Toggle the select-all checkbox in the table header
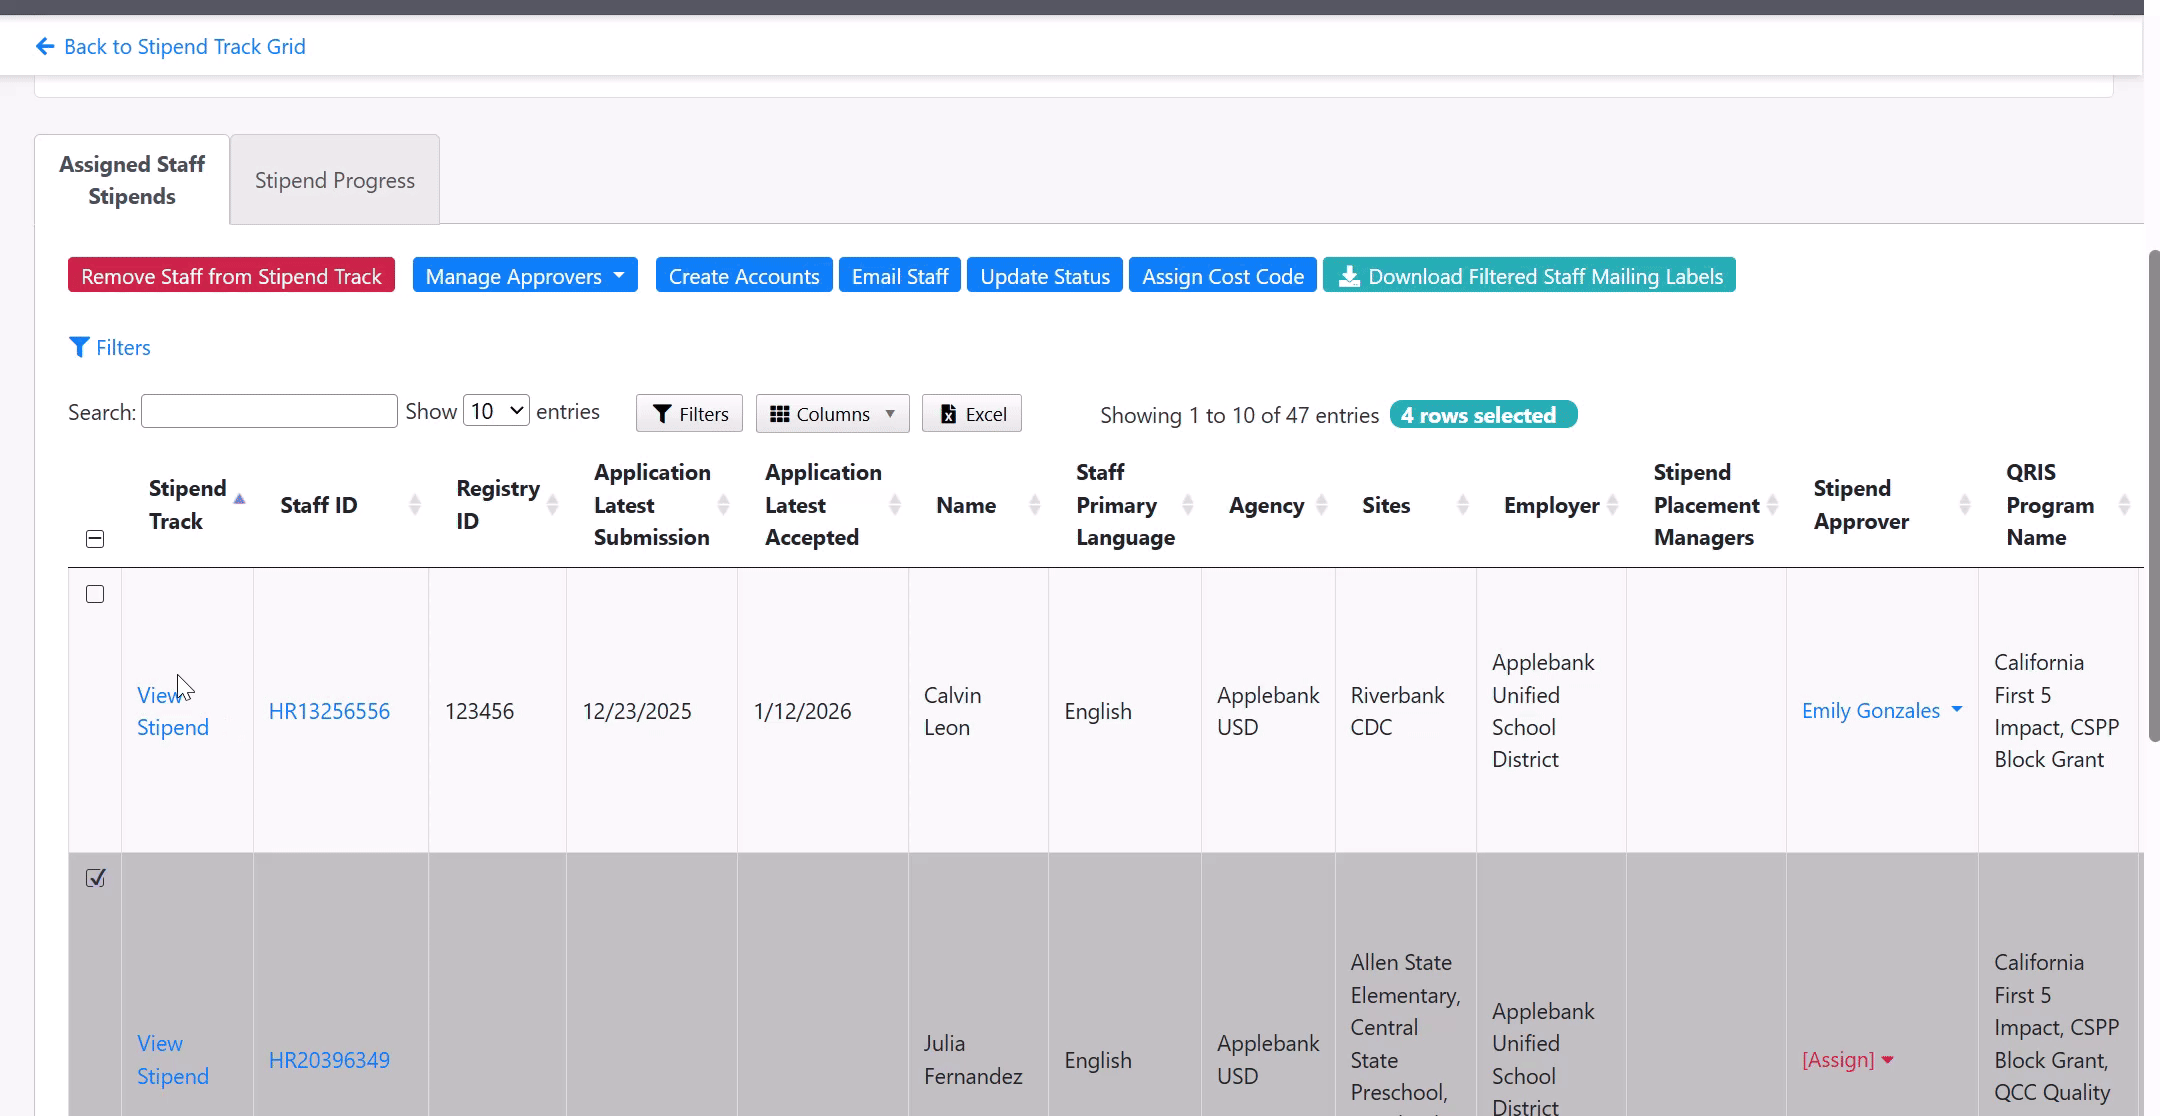Screen dimensions: 2160x1116 pyautogui.click(x=95, y=539)
